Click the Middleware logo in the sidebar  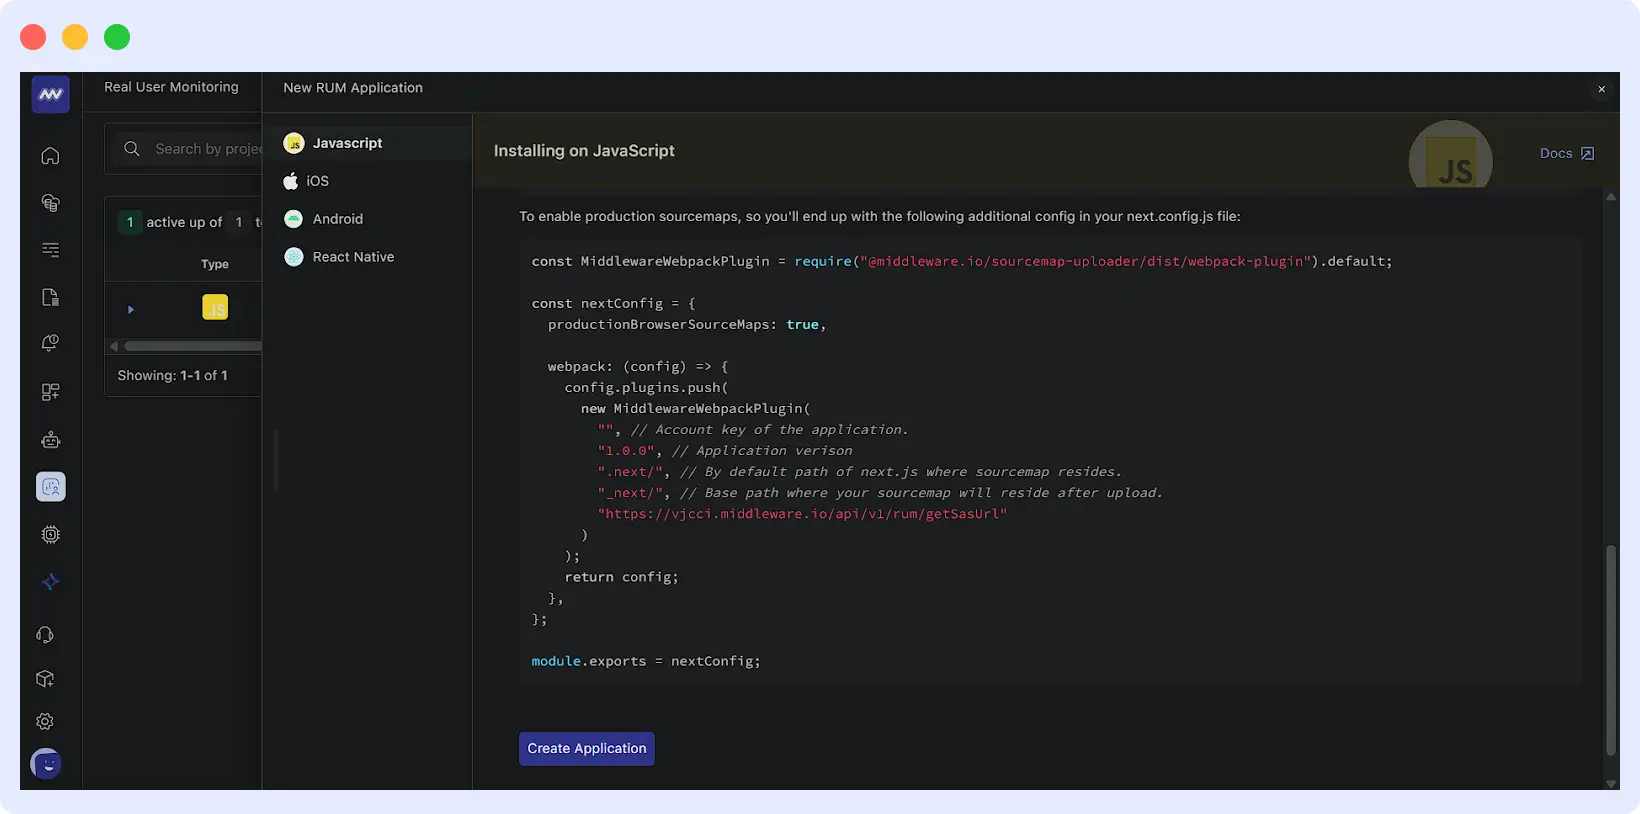point(50,94)
